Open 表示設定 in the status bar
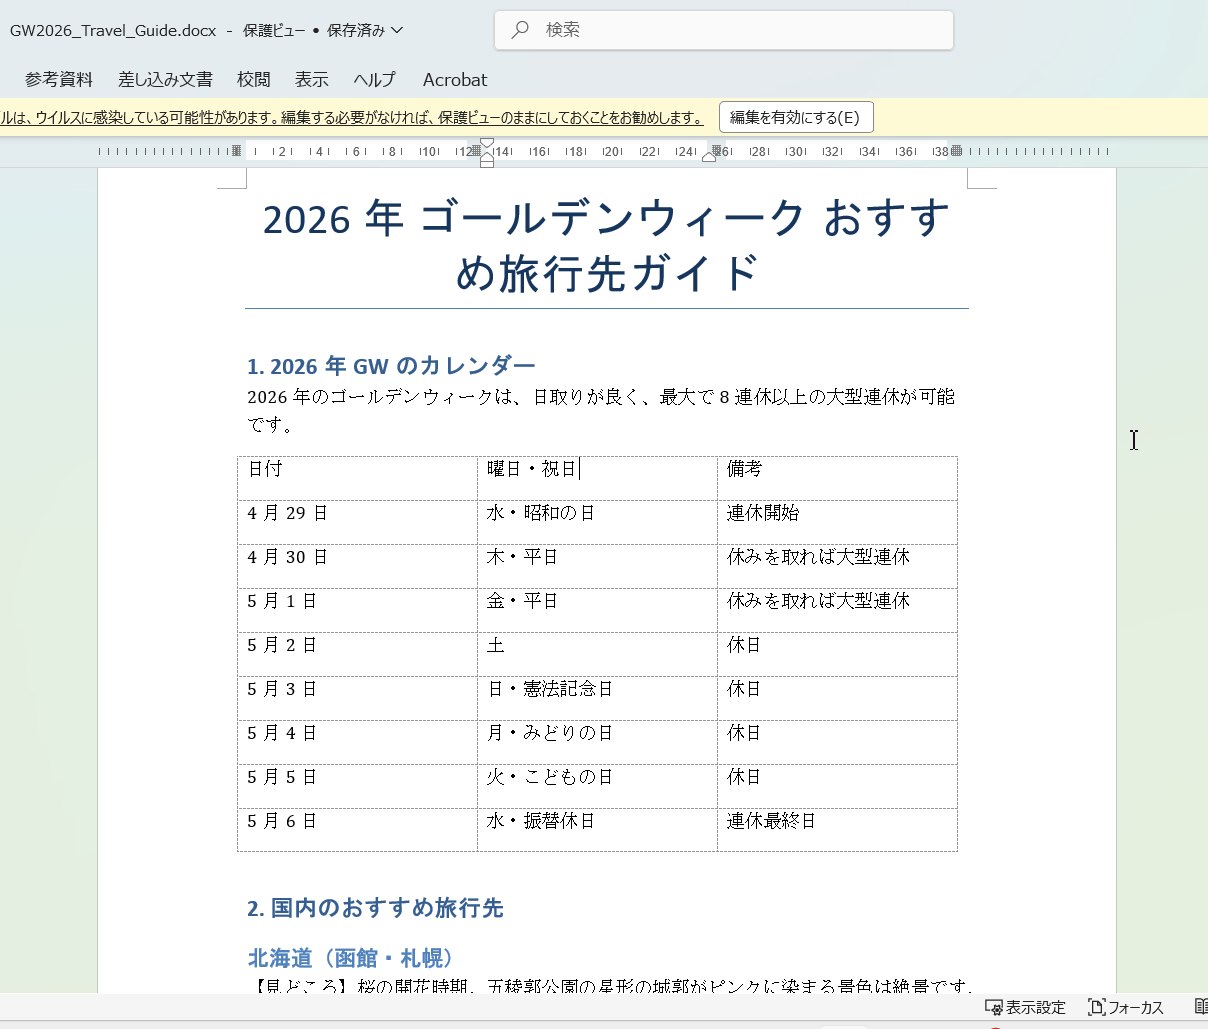This screenshot has height=1029, width=1208. 1026,1008
